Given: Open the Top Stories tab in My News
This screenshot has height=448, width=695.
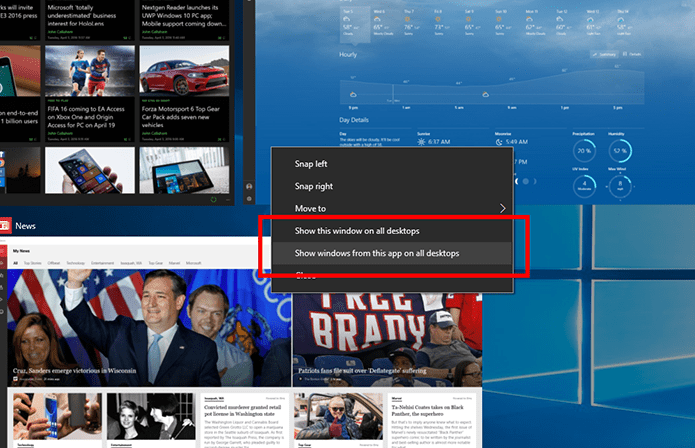Looking at the screenshot, I should (x=32, y=263).
